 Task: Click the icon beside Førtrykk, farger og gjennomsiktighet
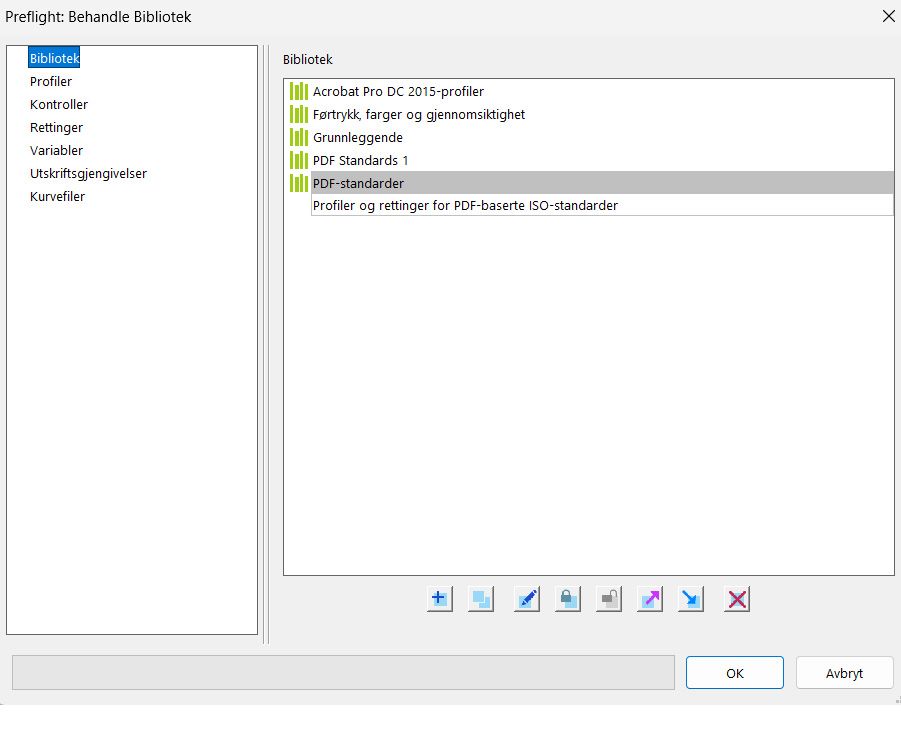point(299,114)
